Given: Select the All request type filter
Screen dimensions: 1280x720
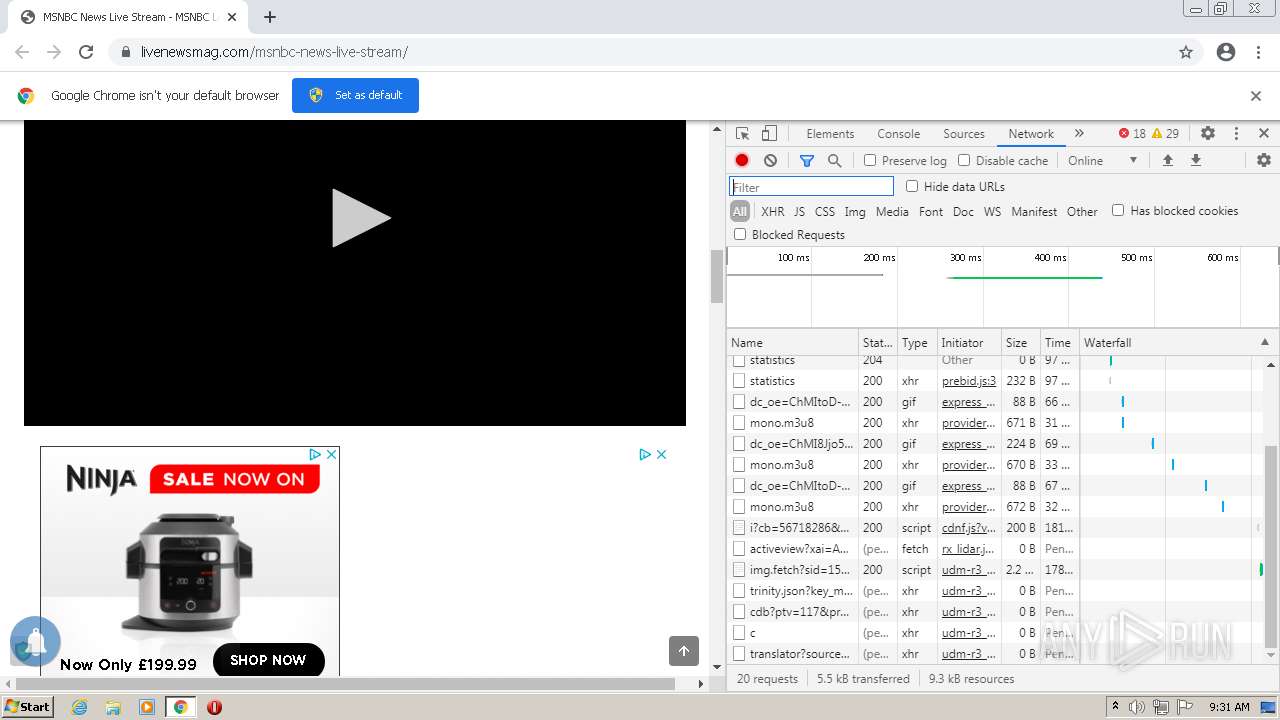Looking at the screenshot, I should 740,211.
